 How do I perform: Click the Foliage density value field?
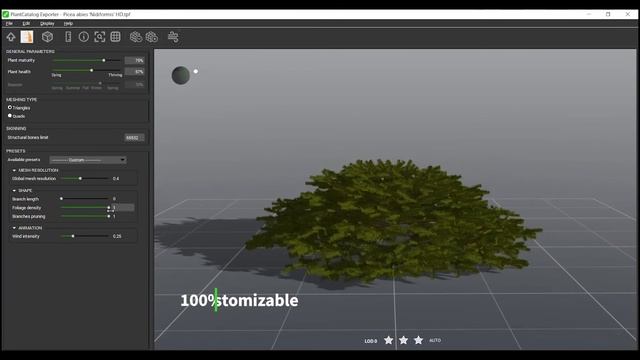[x=123, y=207]
